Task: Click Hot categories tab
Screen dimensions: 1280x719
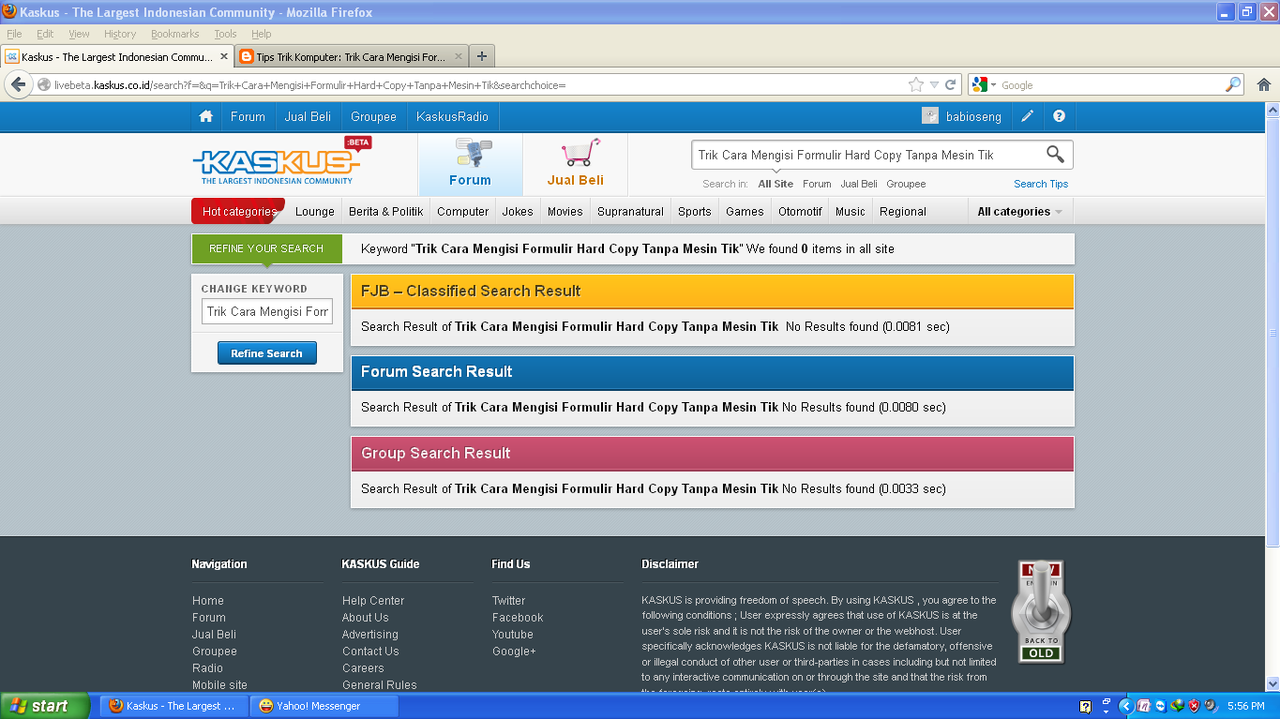Action: click(x=238, y=211)
